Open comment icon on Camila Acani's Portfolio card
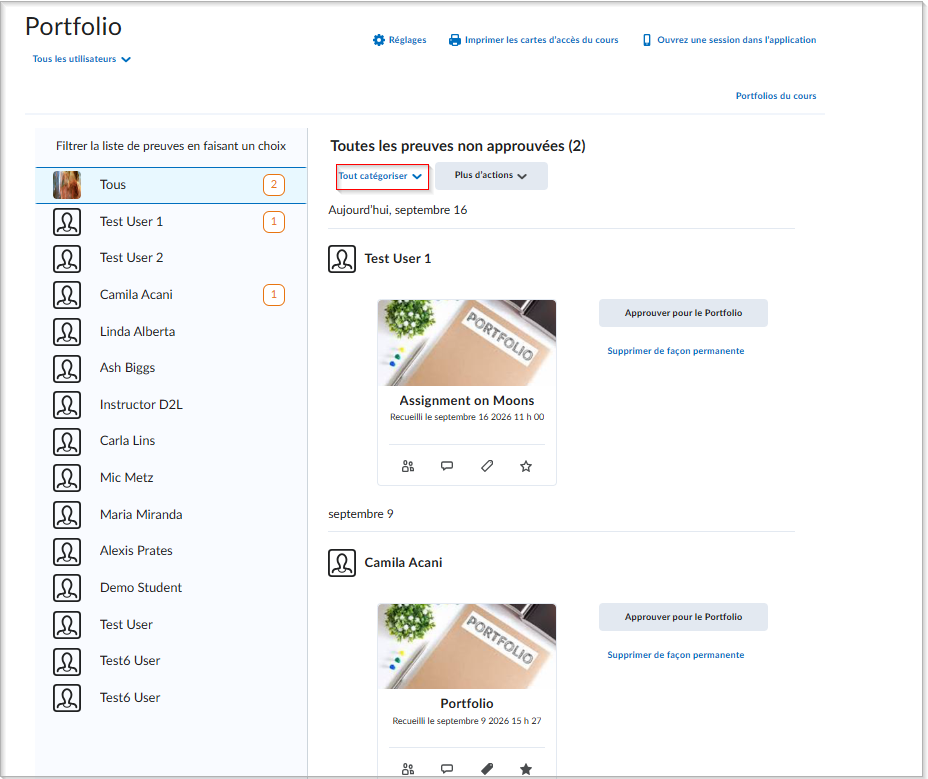928x779 pixels. [447, 769]
